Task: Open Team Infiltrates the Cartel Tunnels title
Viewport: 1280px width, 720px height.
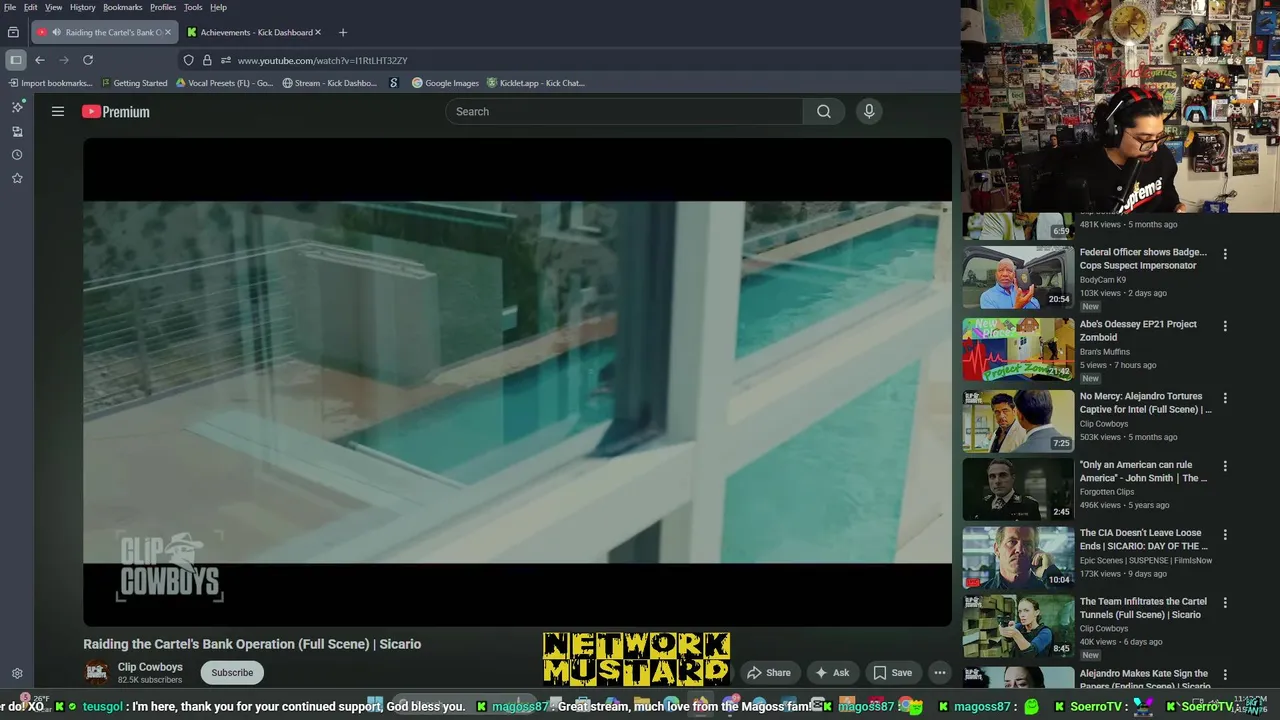Action: pyautogui.click(x=1143, y=608)
